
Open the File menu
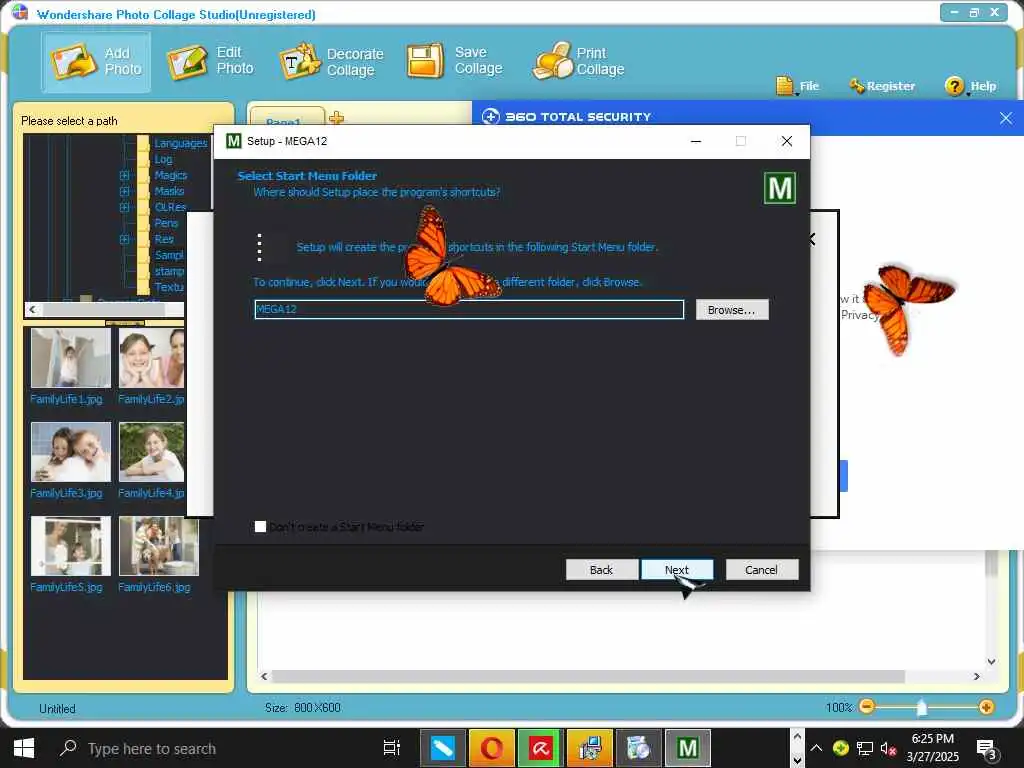click(x=797, y=86)
